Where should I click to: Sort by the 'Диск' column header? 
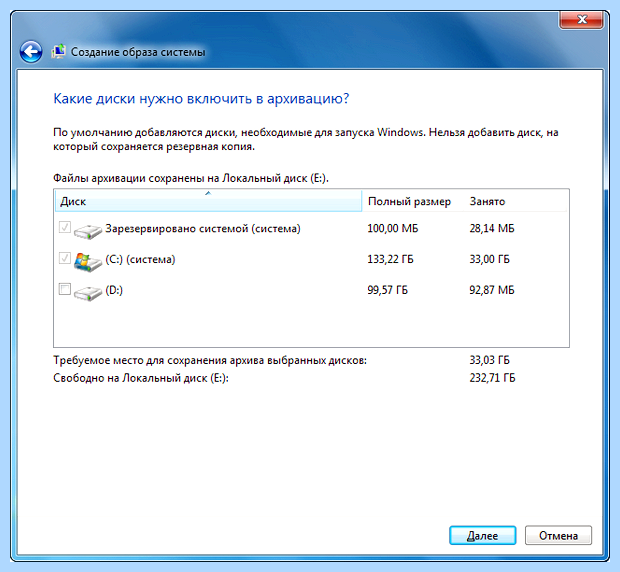(x=208, y=201)
